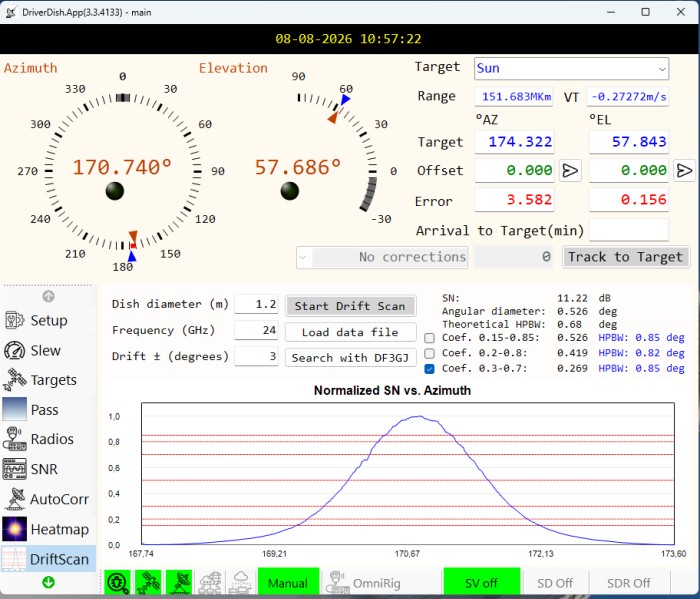Viewport: 700px width, 599px height.
Task: Click the green satellite icon
Action: (x=148, y=582)
